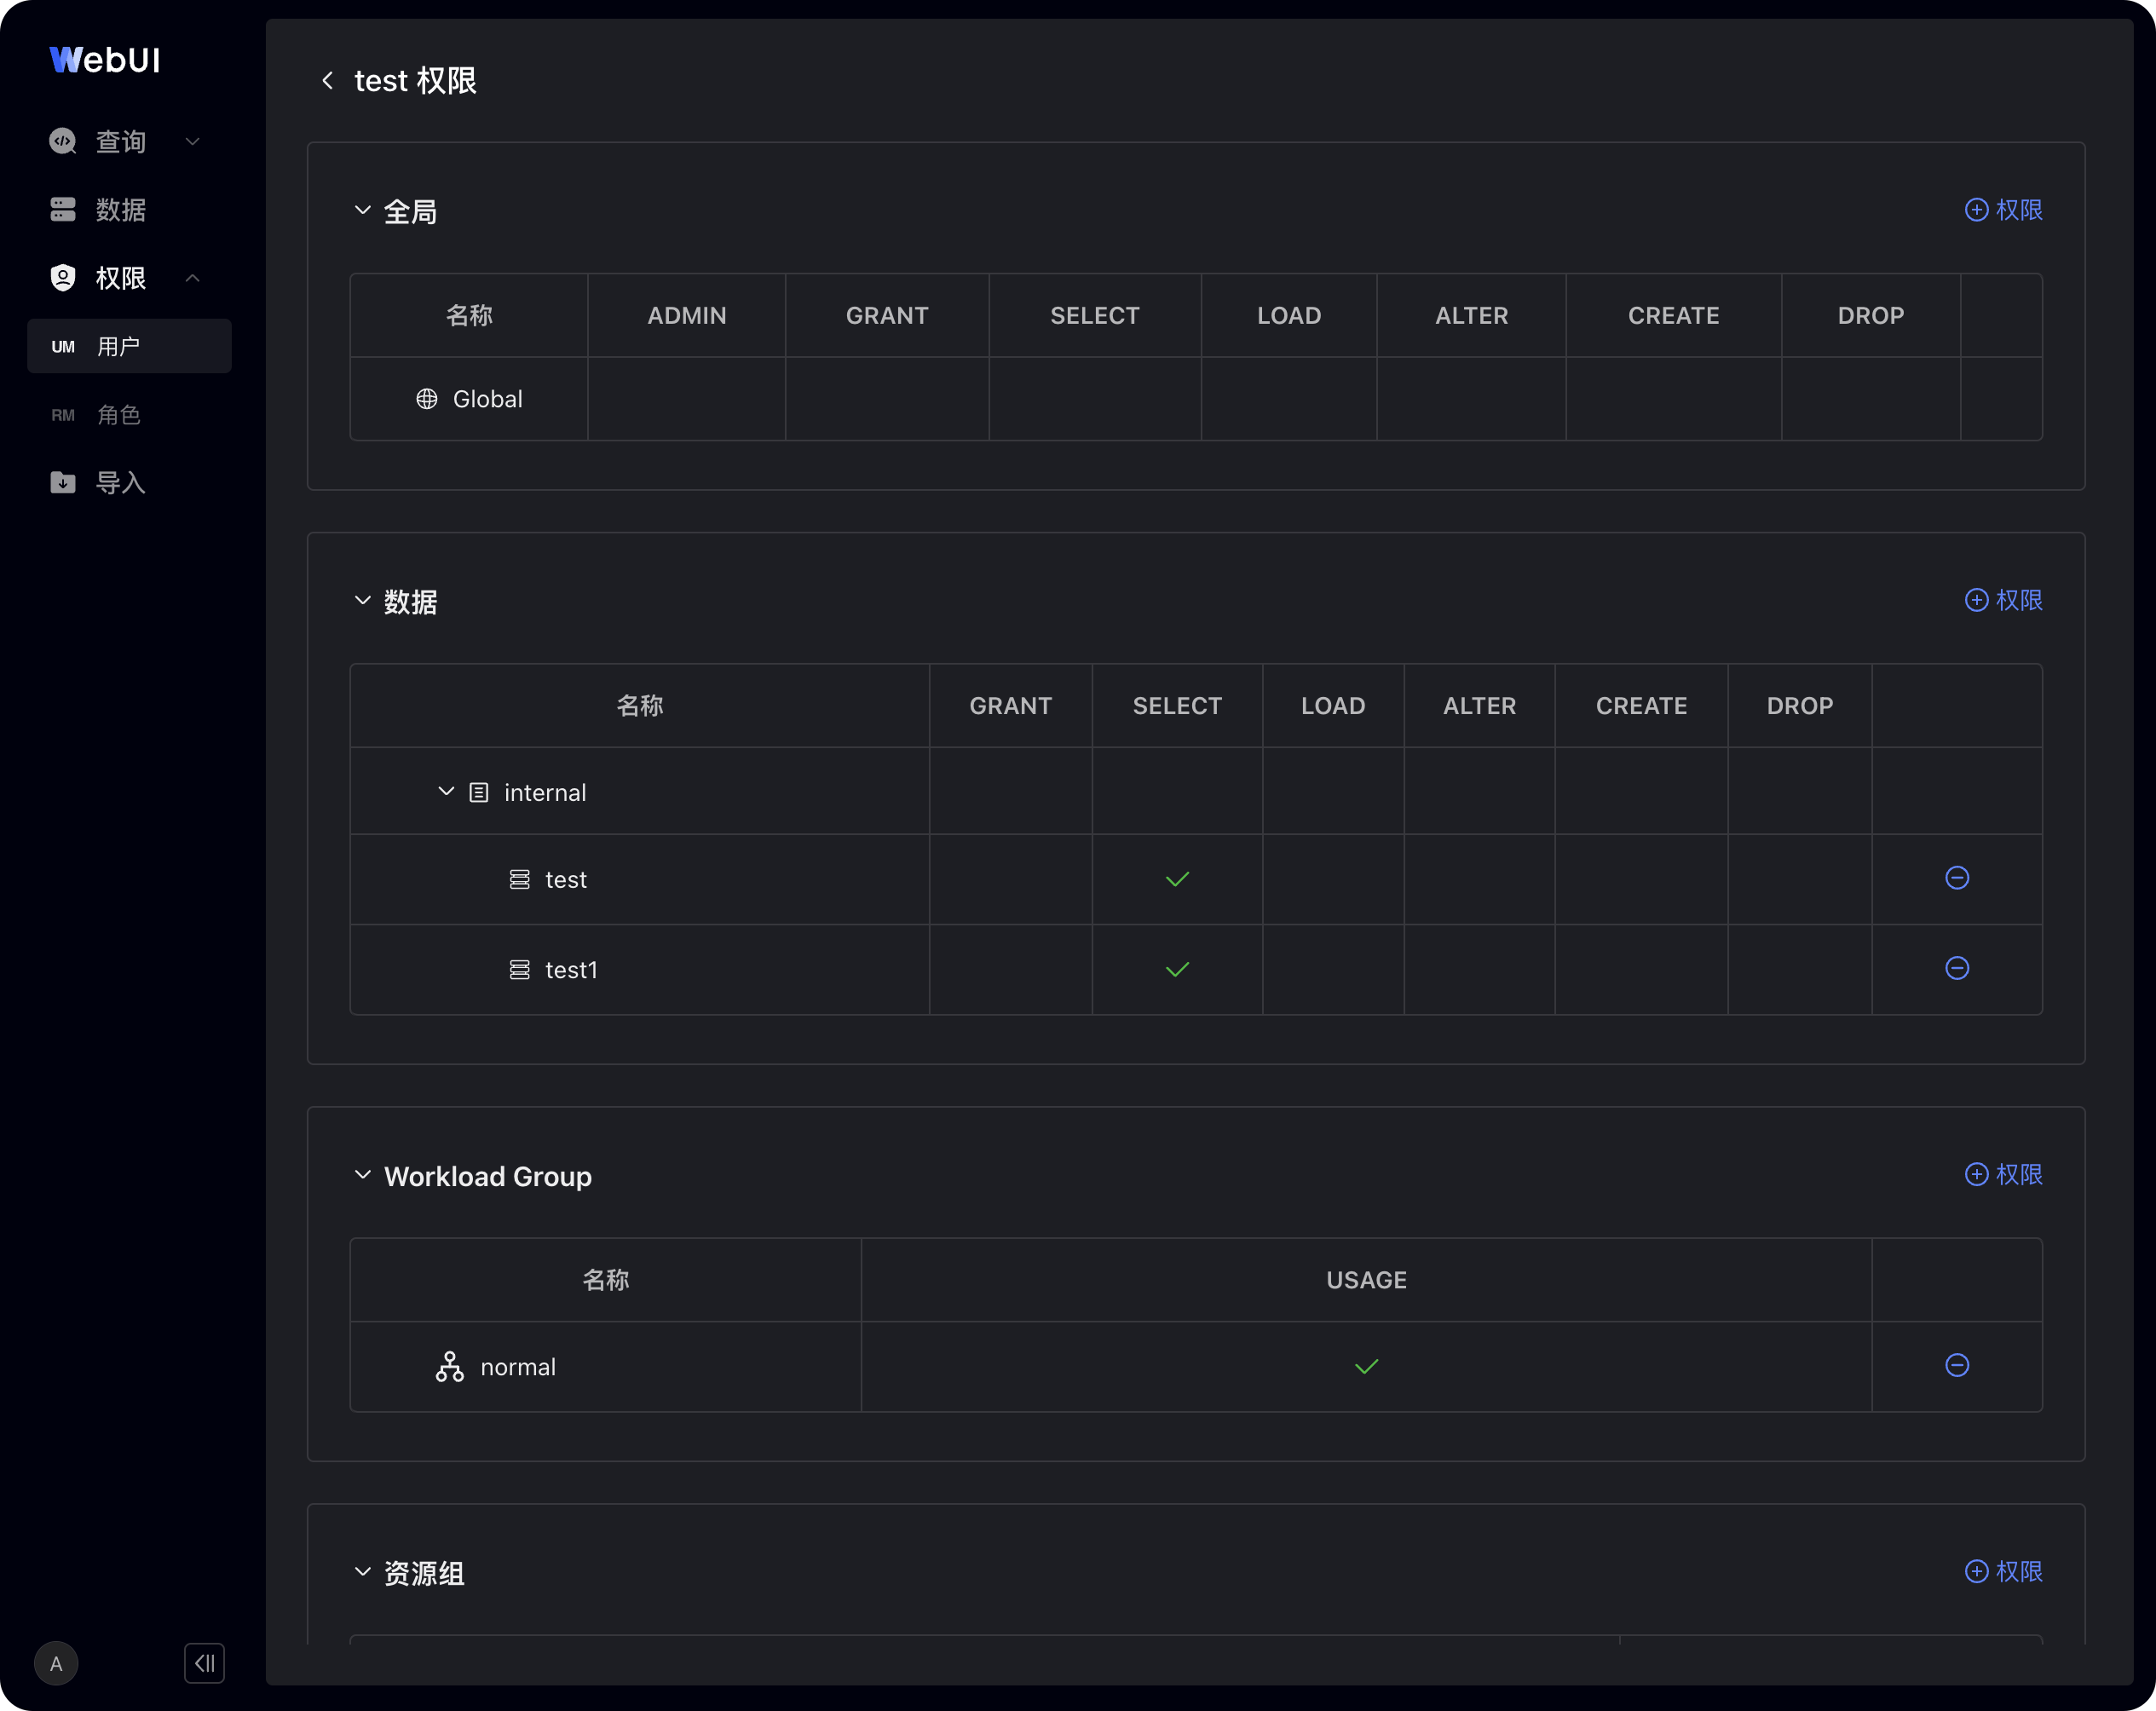Expand the 查询 sidebar chevron

pos(193,141)
